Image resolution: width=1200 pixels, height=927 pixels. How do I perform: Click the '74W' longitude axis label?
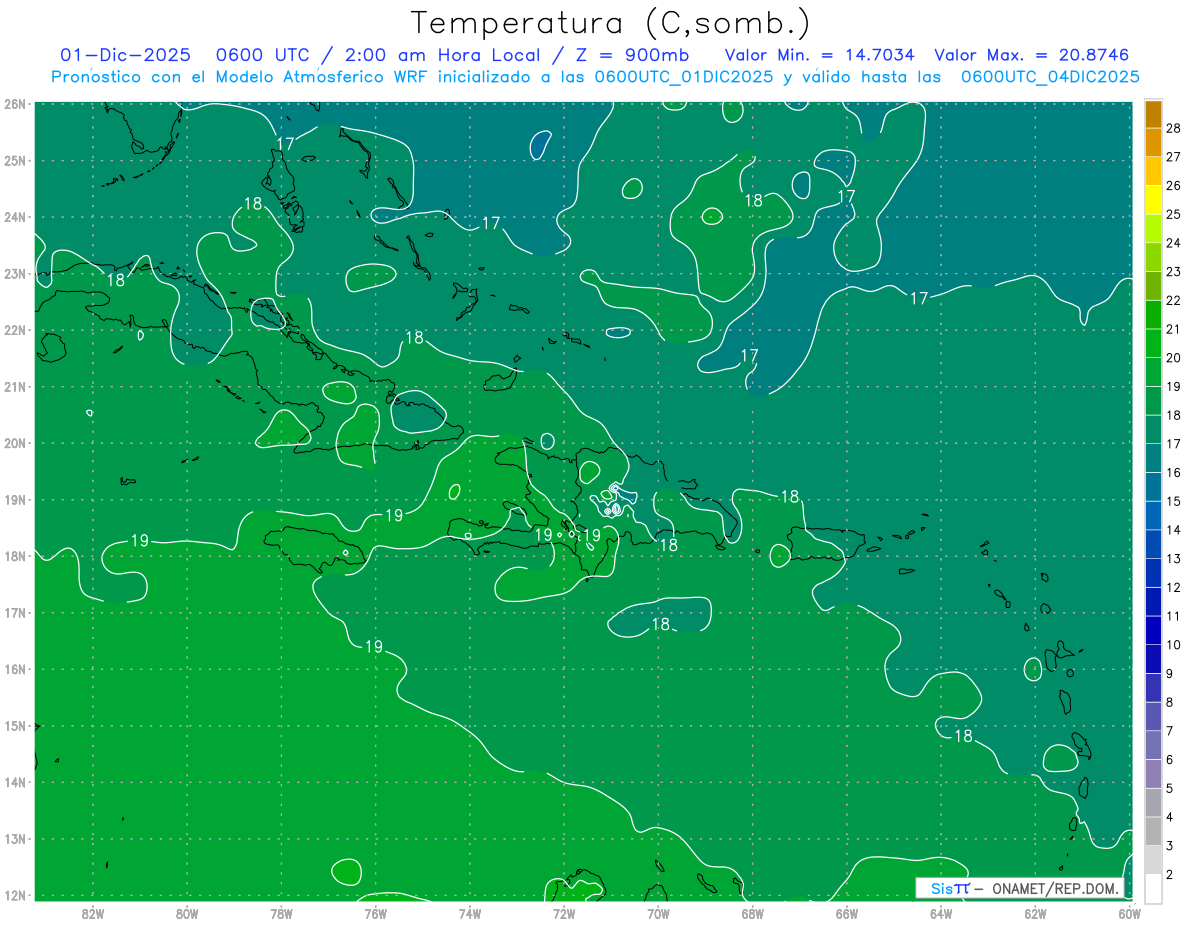pyautogui.click(x=469, y=914)
